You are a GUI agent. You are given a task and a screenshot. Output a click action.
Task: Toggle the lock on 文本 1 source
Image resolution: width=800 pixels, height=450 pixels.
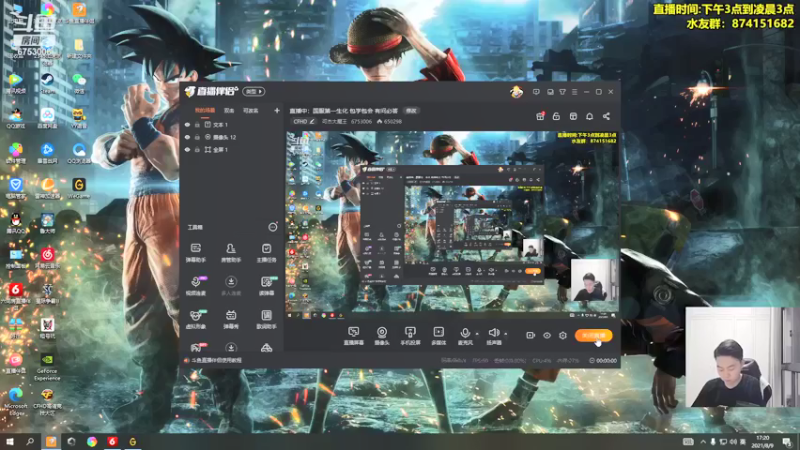[197, 124]
